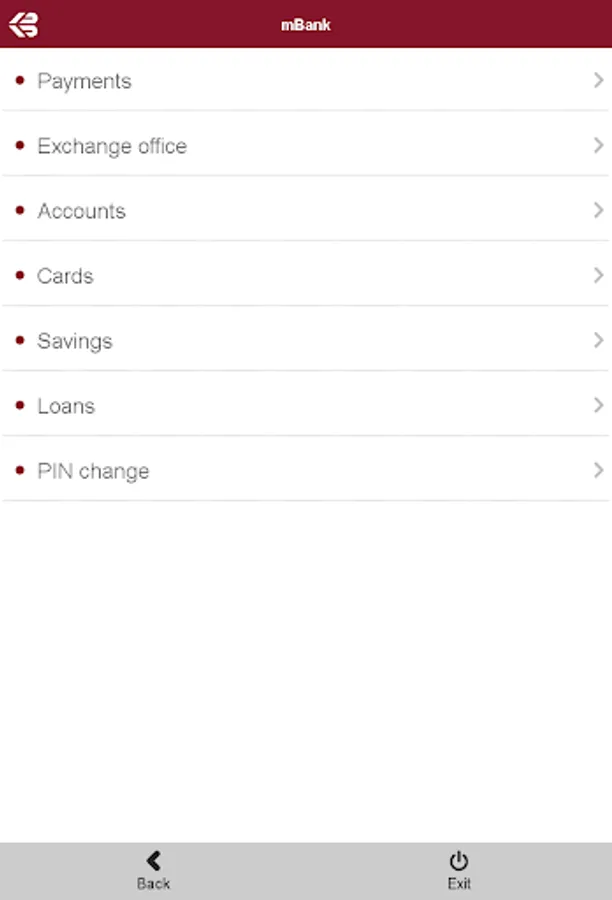Click the red bullet beside Accounts
Viewport: 612px width, 900px height.
pos(20,210)
